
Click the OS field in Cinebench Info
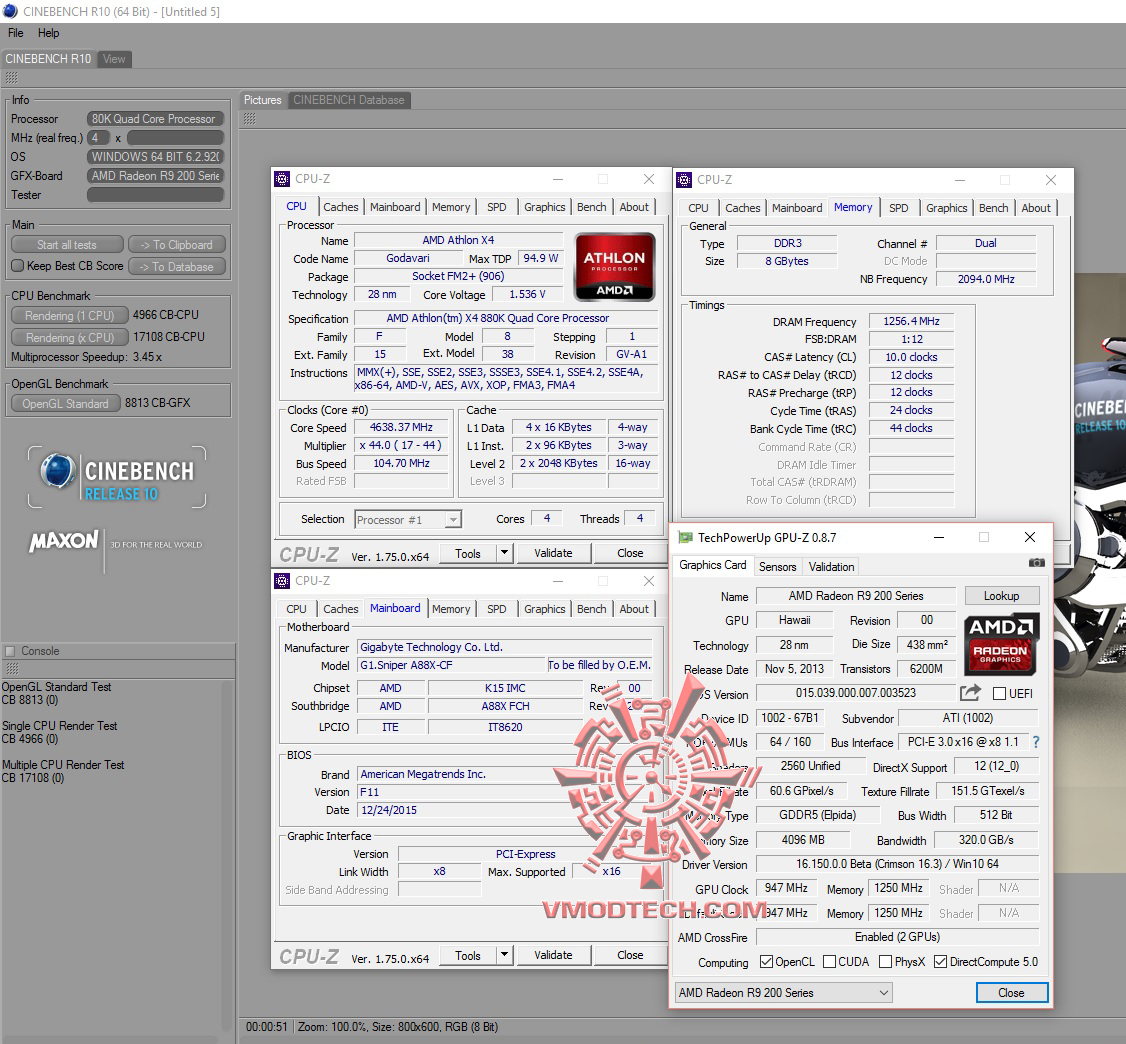coord(155,157)
